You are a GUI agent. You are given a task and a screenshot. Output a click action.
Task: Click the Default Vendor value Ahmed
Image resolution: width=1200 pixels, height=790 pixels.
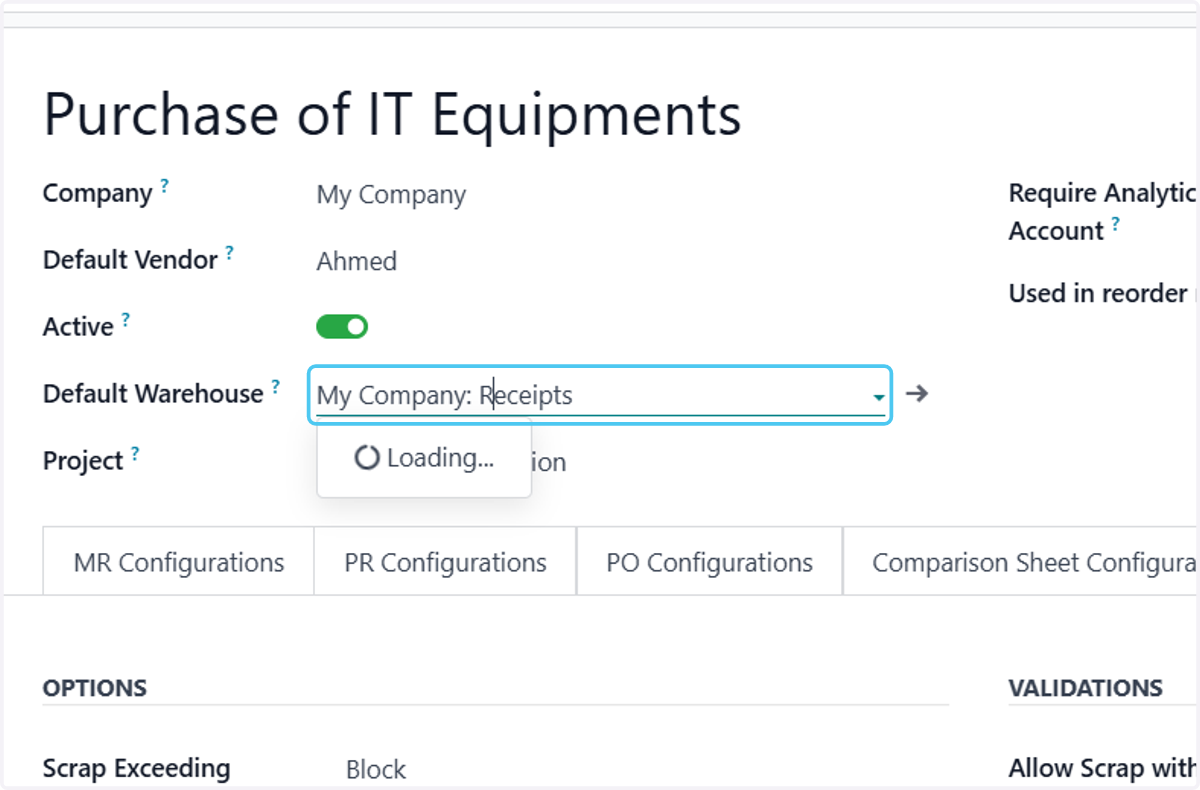[357, 261]
